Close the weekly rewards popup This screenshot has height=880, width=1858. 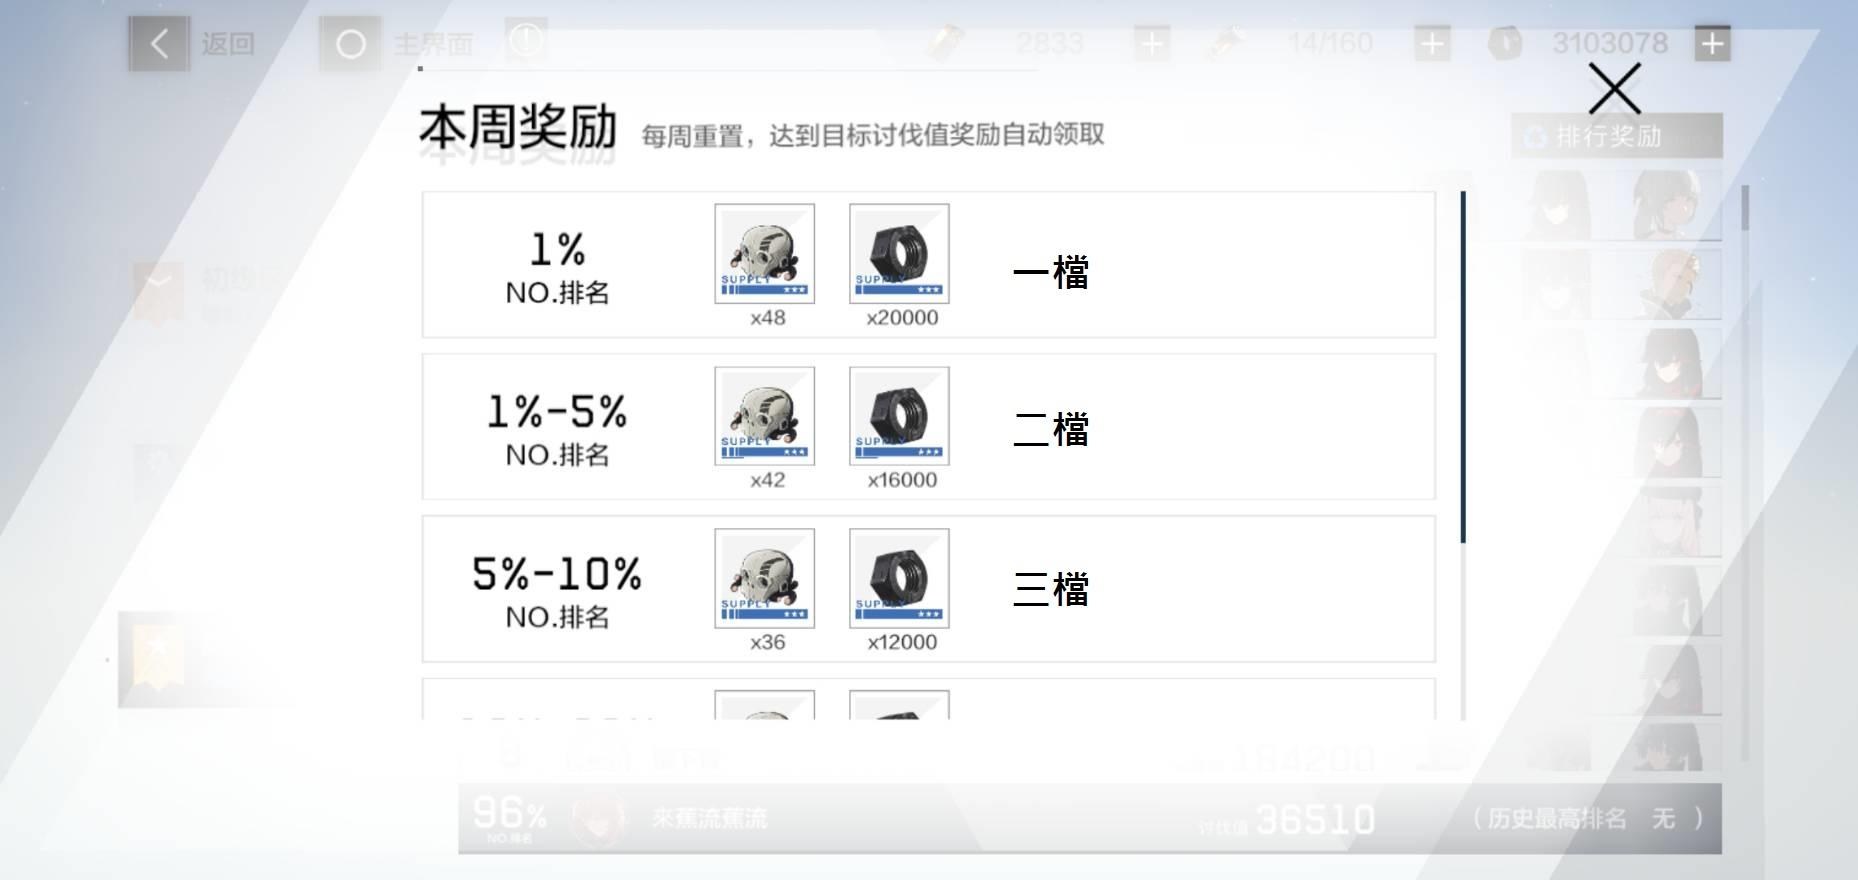click(x=1614, y=88)
